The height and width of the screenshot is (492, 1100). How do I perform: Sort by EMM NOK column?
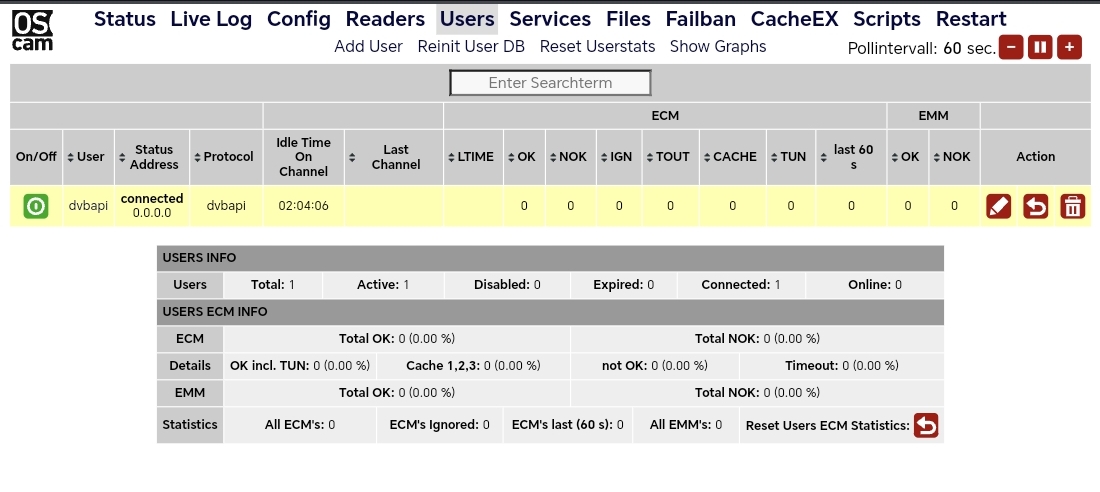954,157
